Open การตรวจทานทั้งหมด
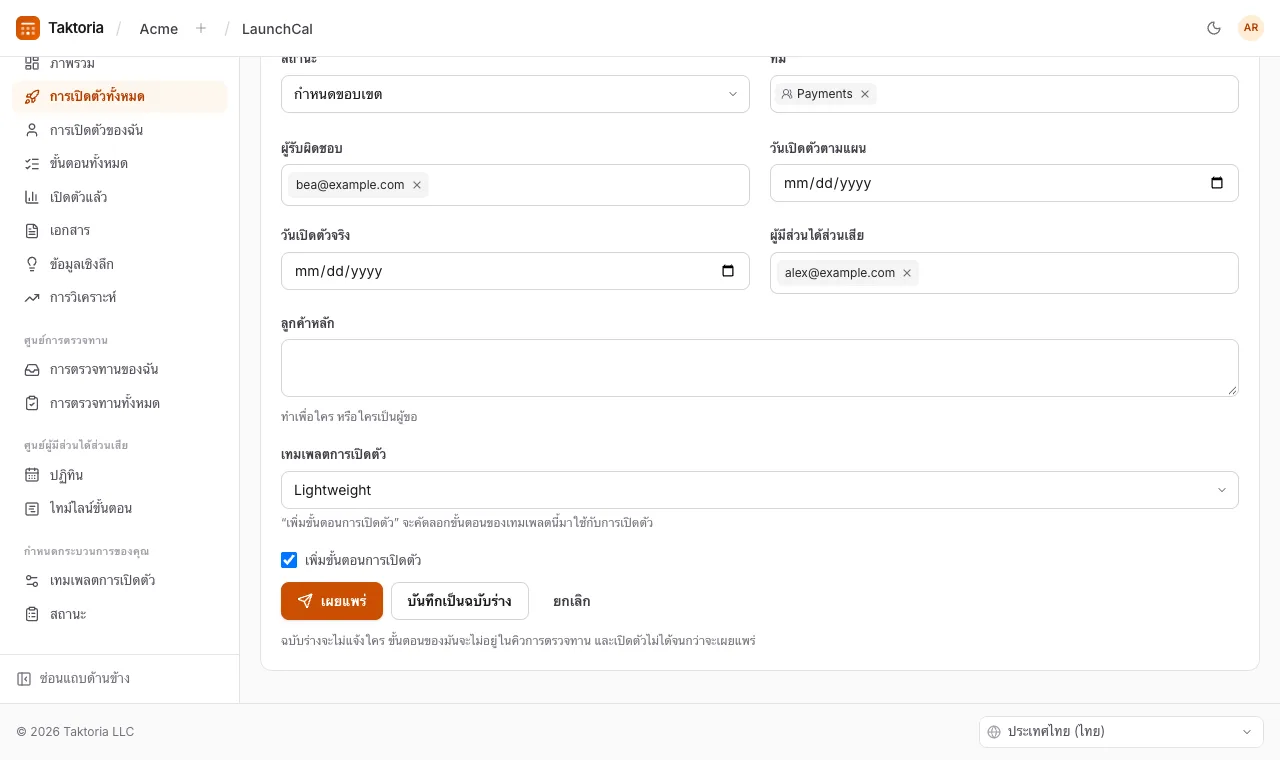 (x=120, y=403)
